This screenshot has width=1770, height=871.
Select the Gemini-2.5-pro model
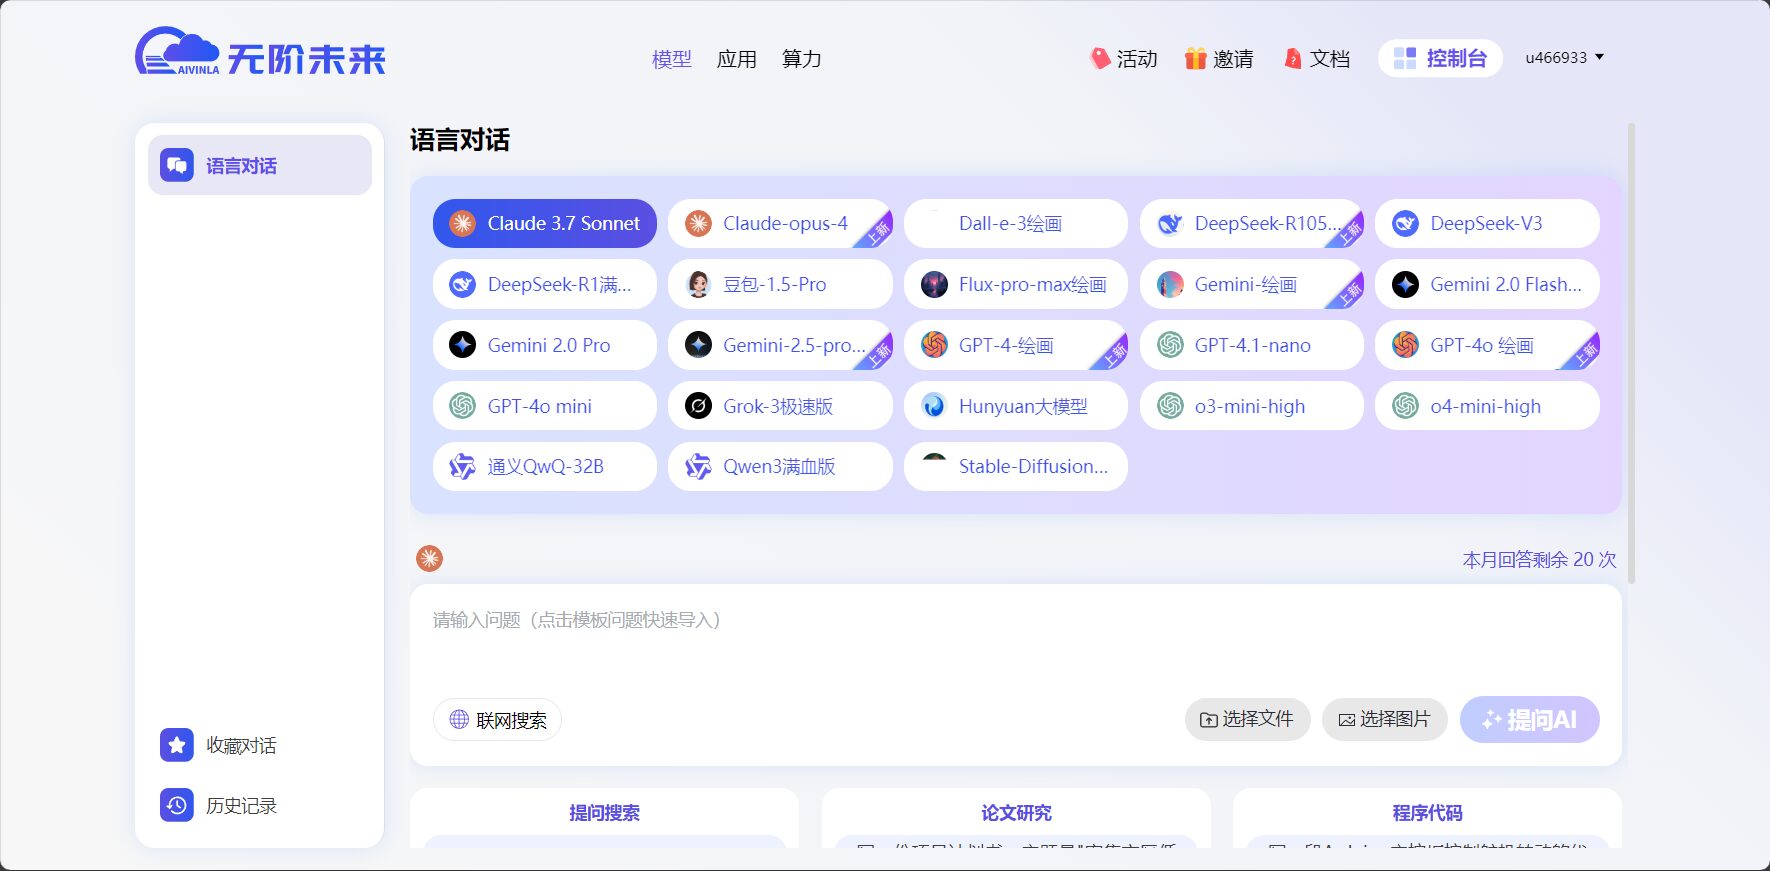pos(780,345)
